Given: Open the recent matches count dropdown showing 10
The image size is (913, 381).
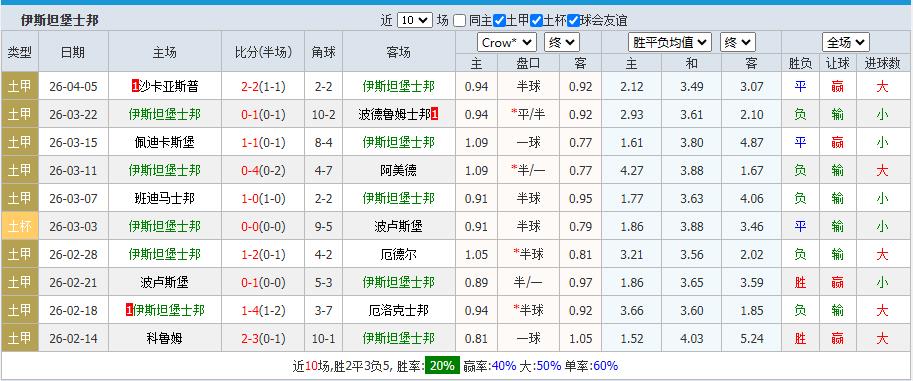Looking at the screenshot, I should [415, 20].
